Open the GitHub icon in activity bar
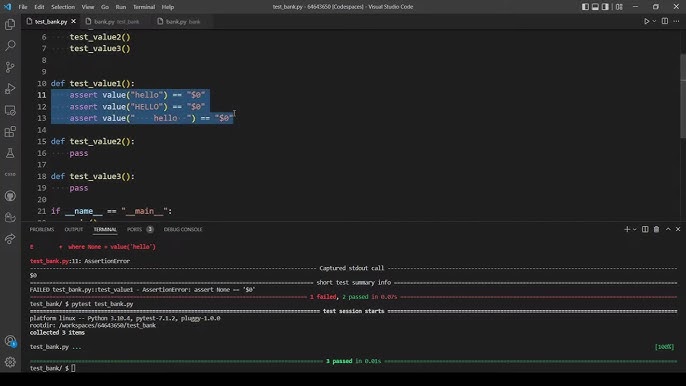This screenshot has width=686, height=386. click(10, 196)
